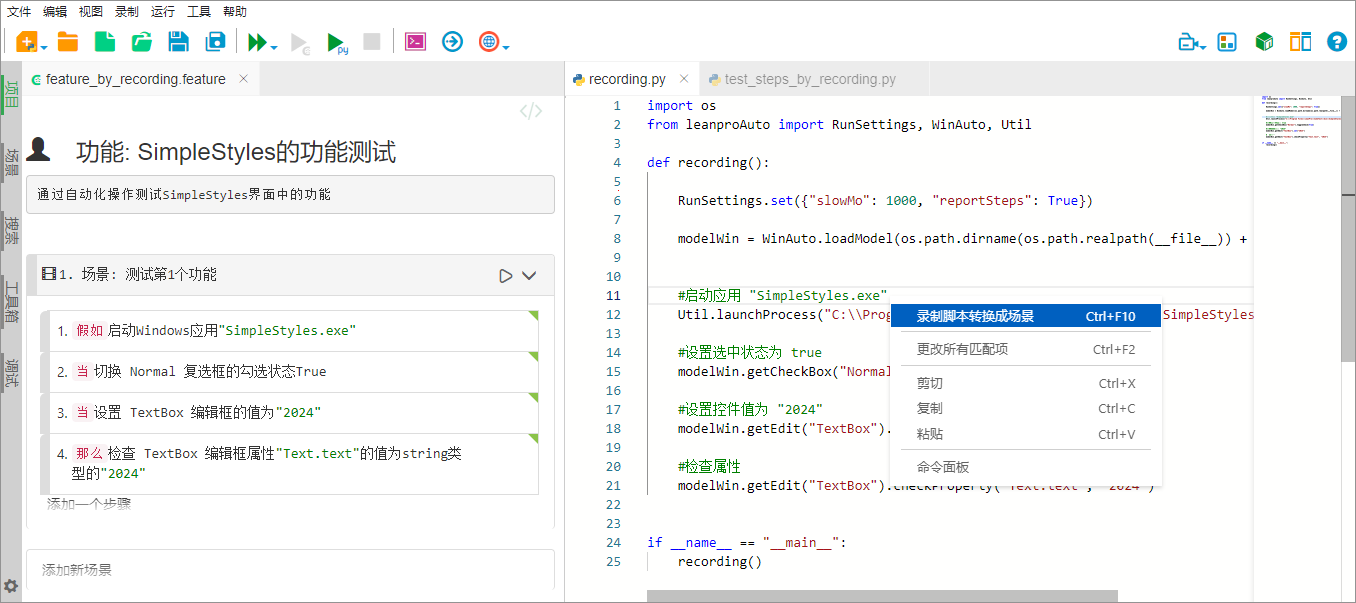This screenshot has width=1356, height=603.
Task: Open the run project dropdown arrow
Action: pos(273,46)
